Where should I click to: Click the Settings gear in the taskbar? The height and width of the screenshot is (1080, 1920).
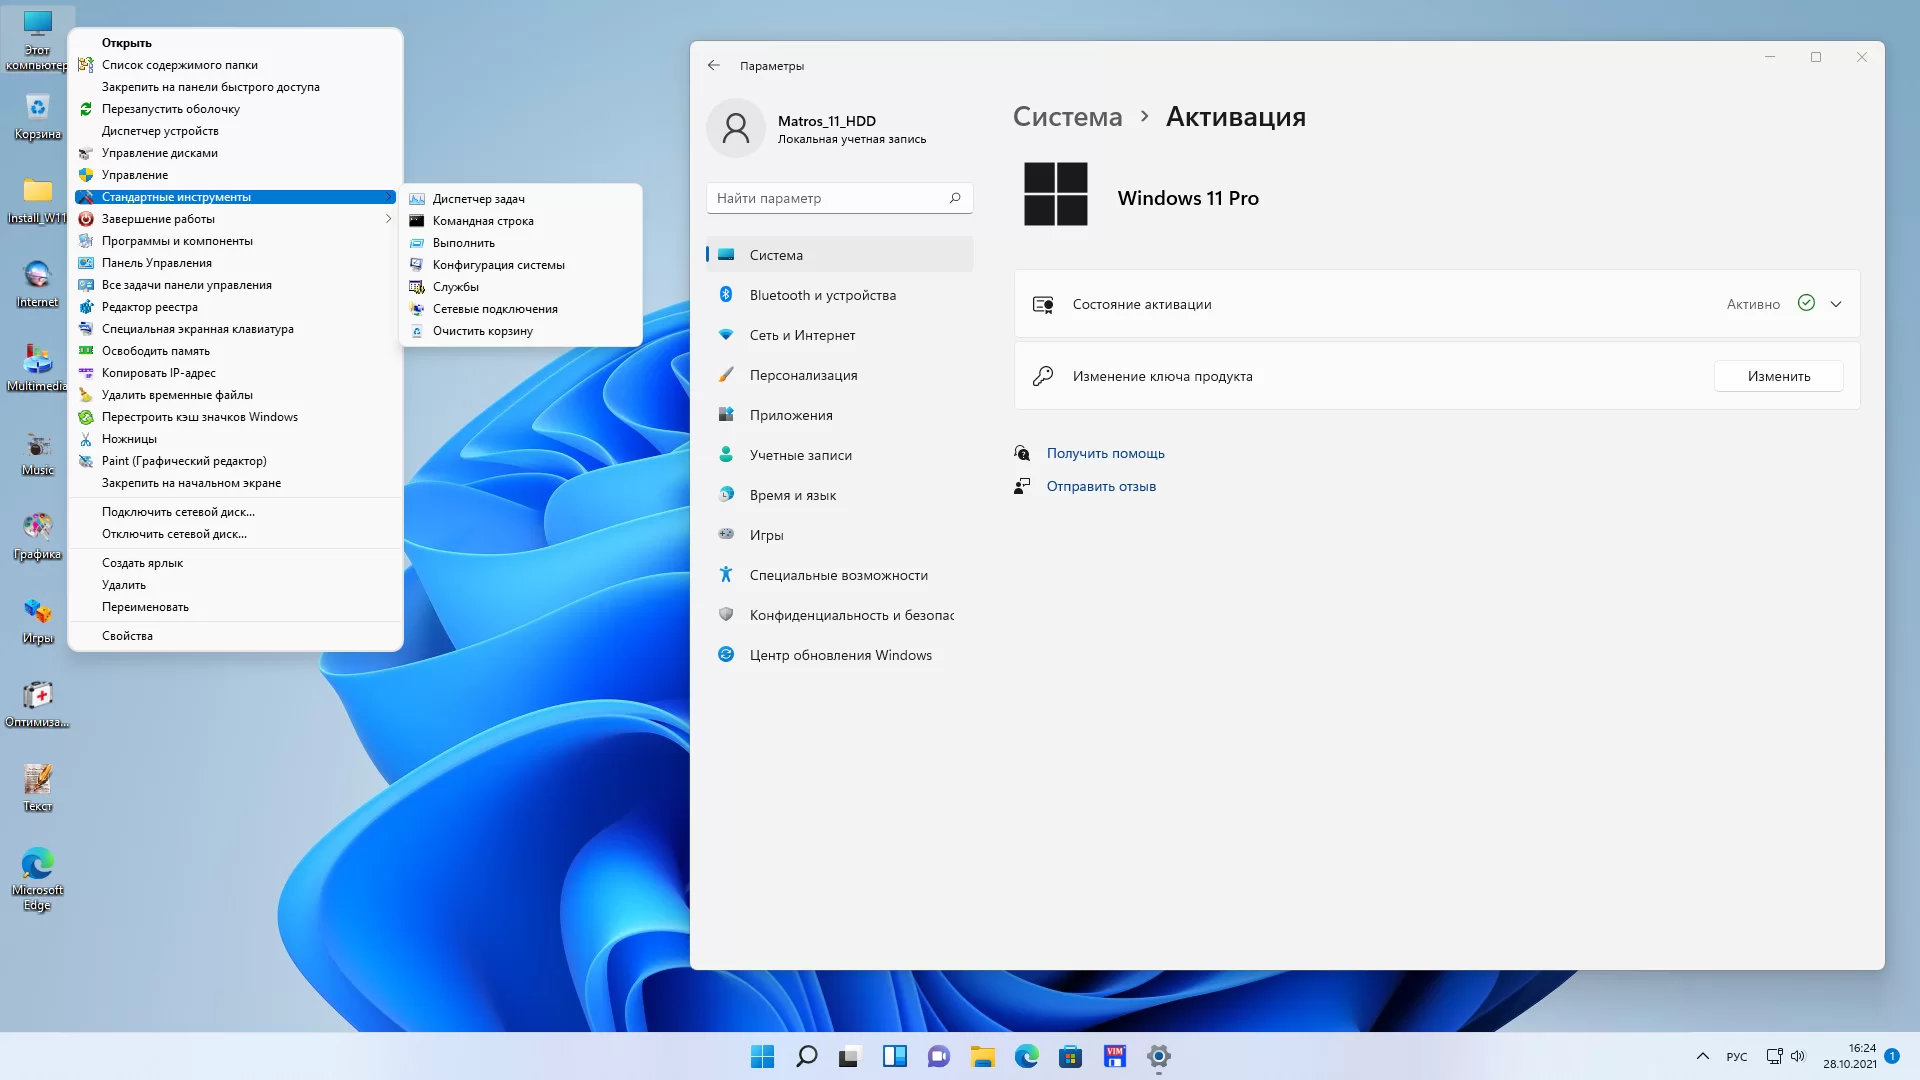[1158, 1056]
